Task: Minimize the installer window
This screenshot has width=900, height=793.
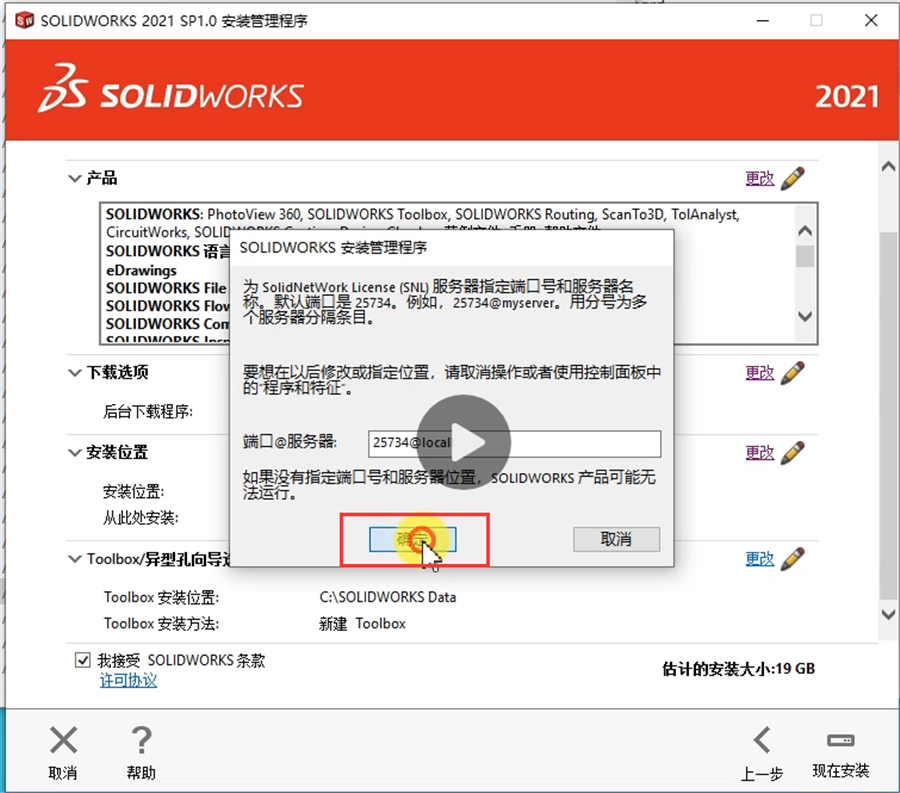Action: (763, 21)
